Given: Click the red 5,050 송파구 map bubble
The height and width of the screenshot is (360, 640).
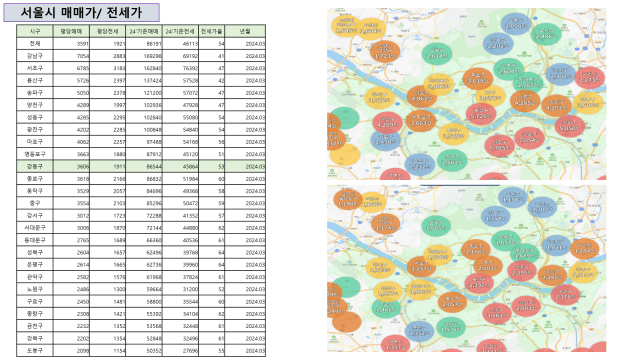Looking at the screenshot, I should coord(569,126).
